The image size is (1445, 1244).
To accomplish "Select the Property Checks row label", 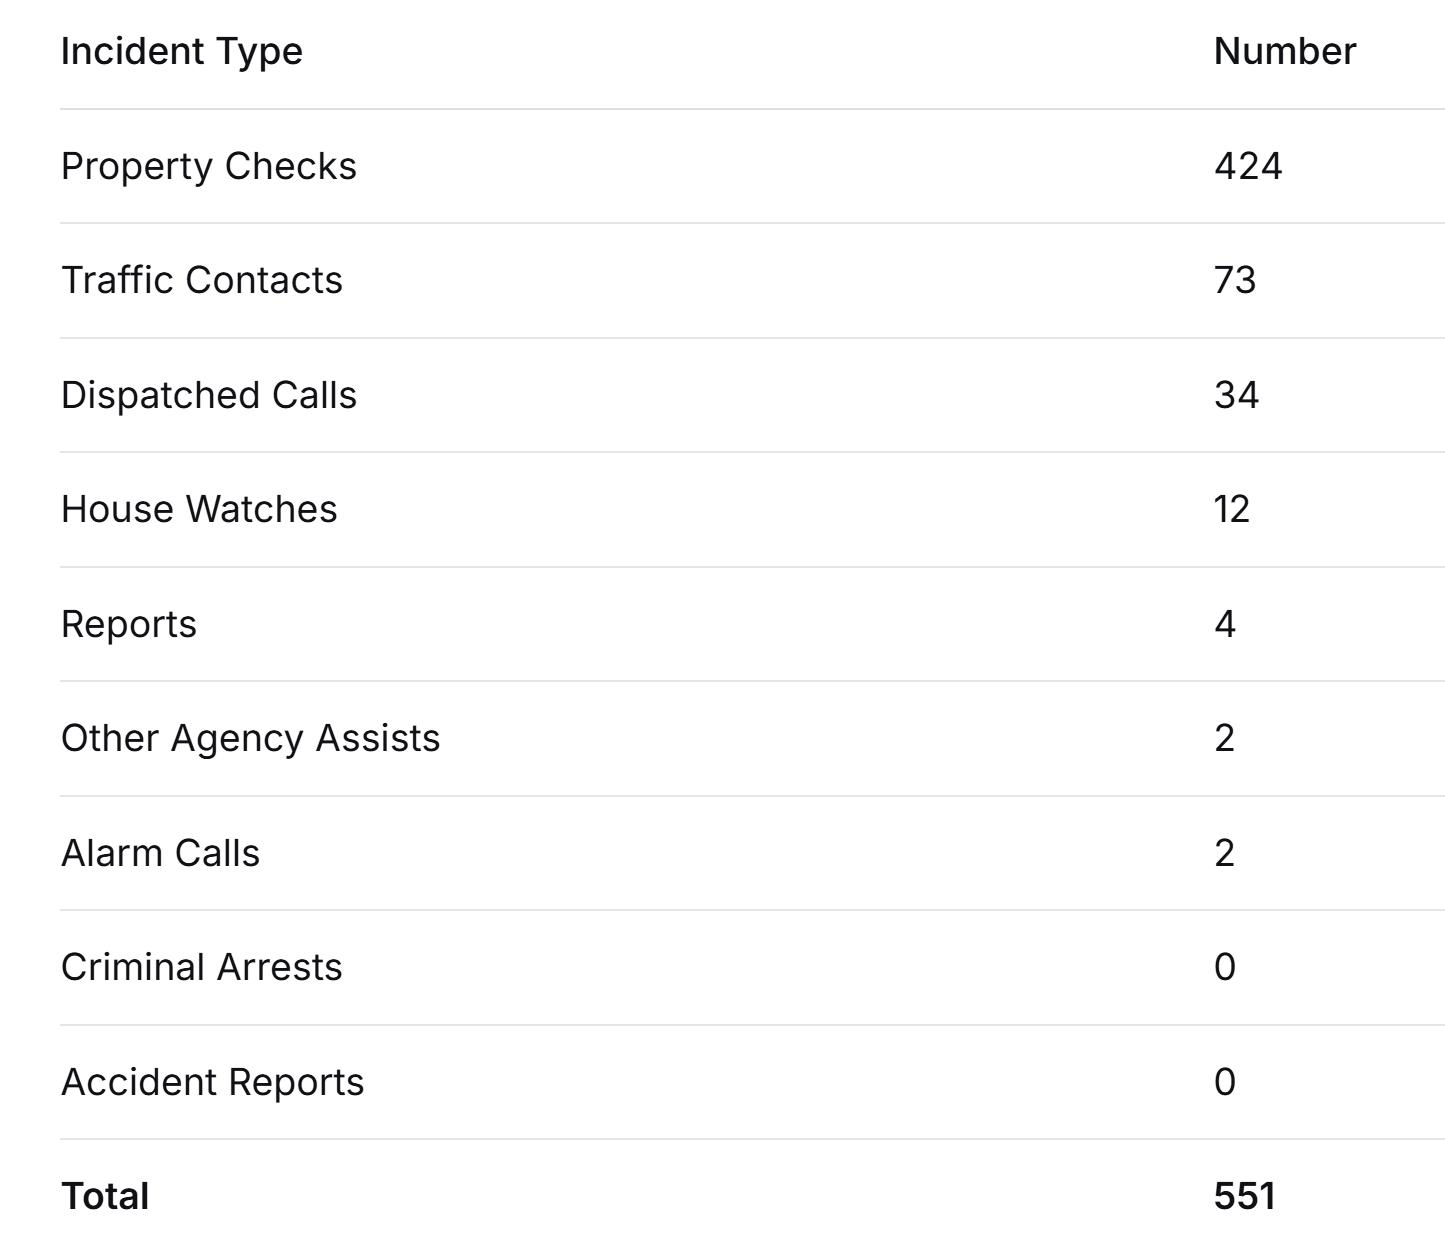I will 208,167.
